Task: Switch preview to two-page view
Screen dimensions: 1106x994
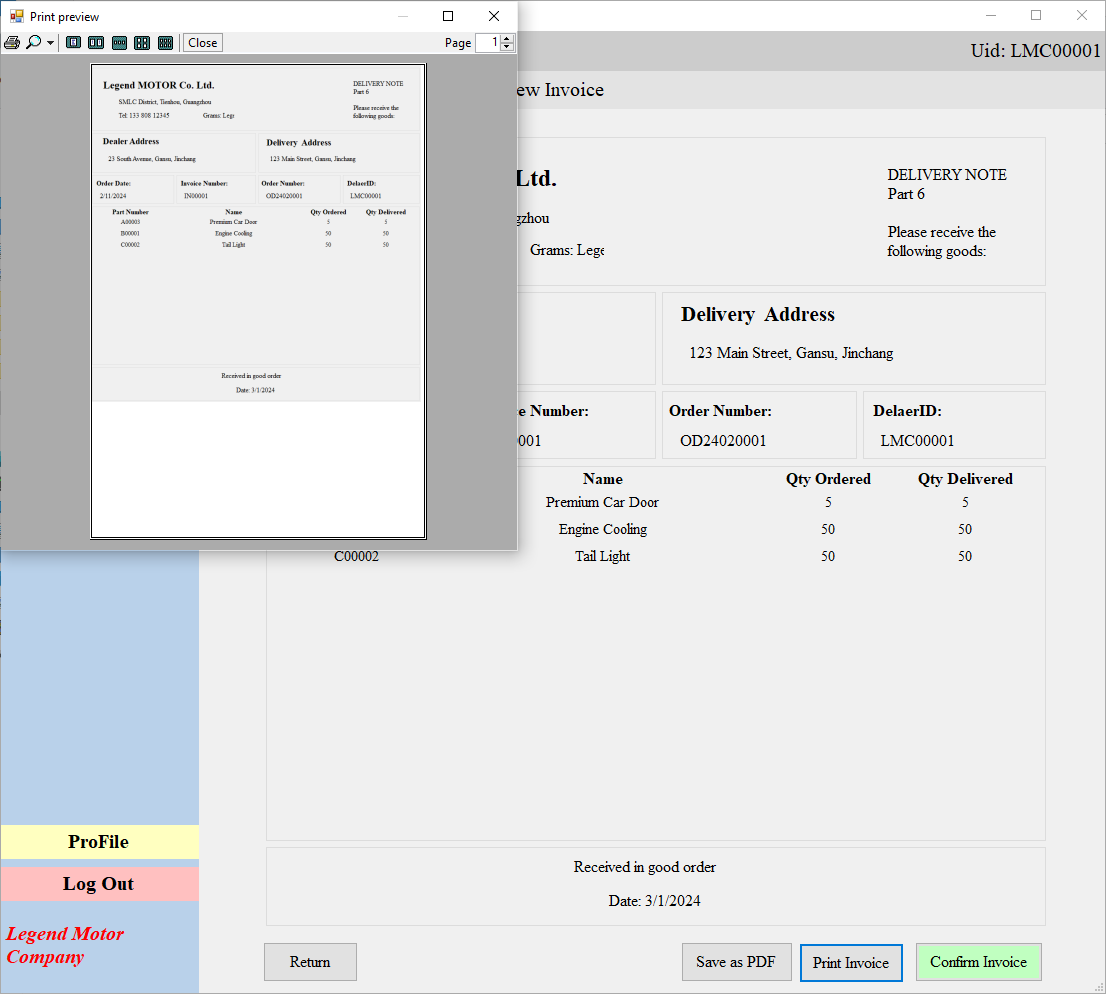Action: click(x=96, y=42)
